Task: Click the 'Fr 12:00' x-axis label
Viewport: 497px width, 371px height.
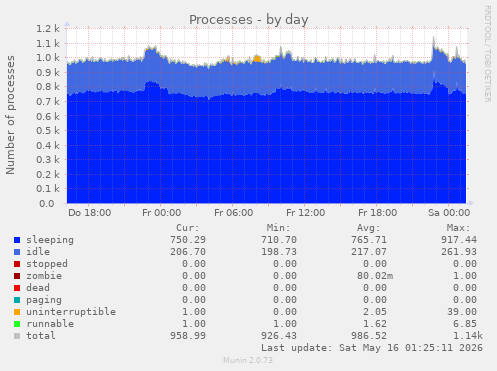Action: [x=306, y=213]
